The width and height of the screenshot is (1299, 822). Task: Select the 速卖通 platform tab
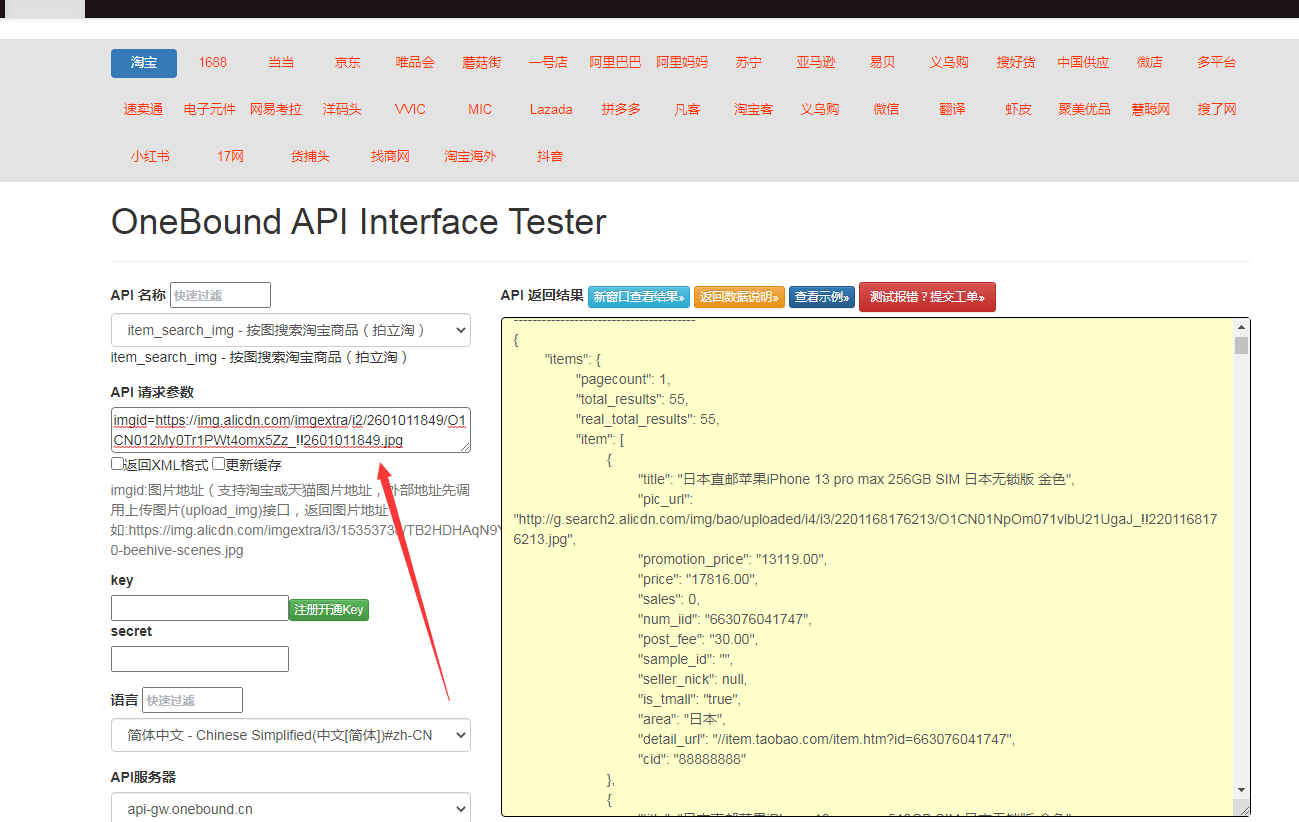coord(144,109)
